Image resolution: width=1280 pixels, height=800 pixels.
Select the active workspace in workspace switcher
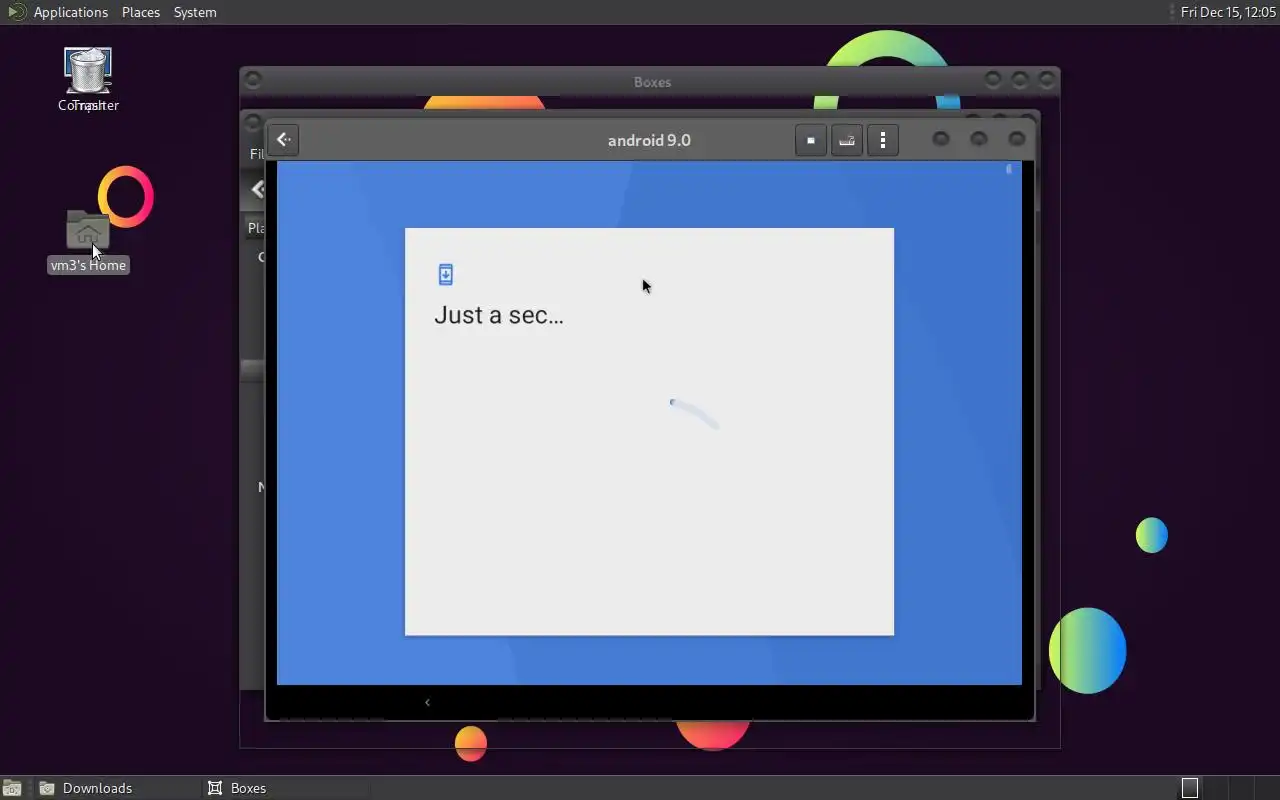point(1190,788)
